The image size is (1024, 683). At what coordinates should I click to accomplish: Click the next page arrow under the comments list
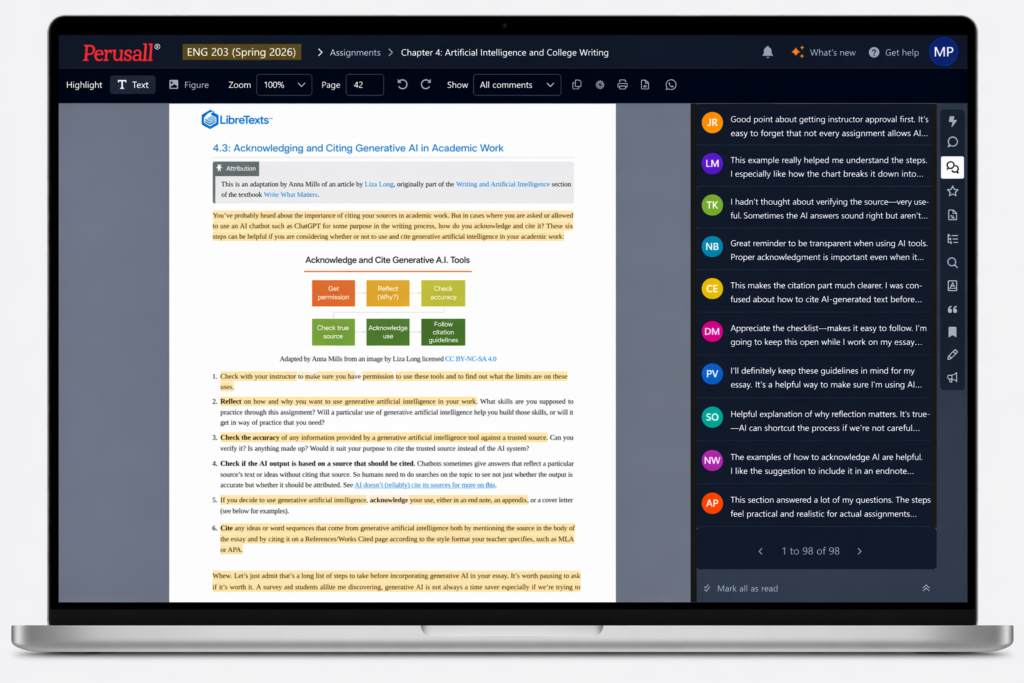(x=859, y=550)
